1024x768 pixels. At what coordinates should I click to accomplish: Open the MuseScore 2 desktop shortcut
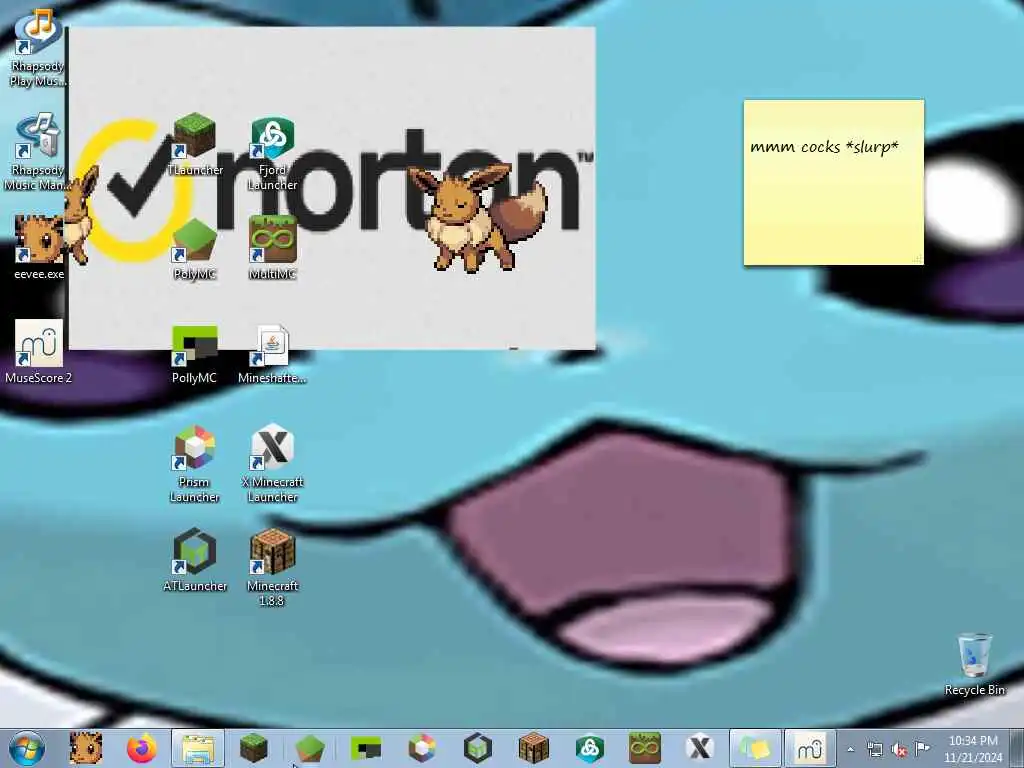click(39, 351)
